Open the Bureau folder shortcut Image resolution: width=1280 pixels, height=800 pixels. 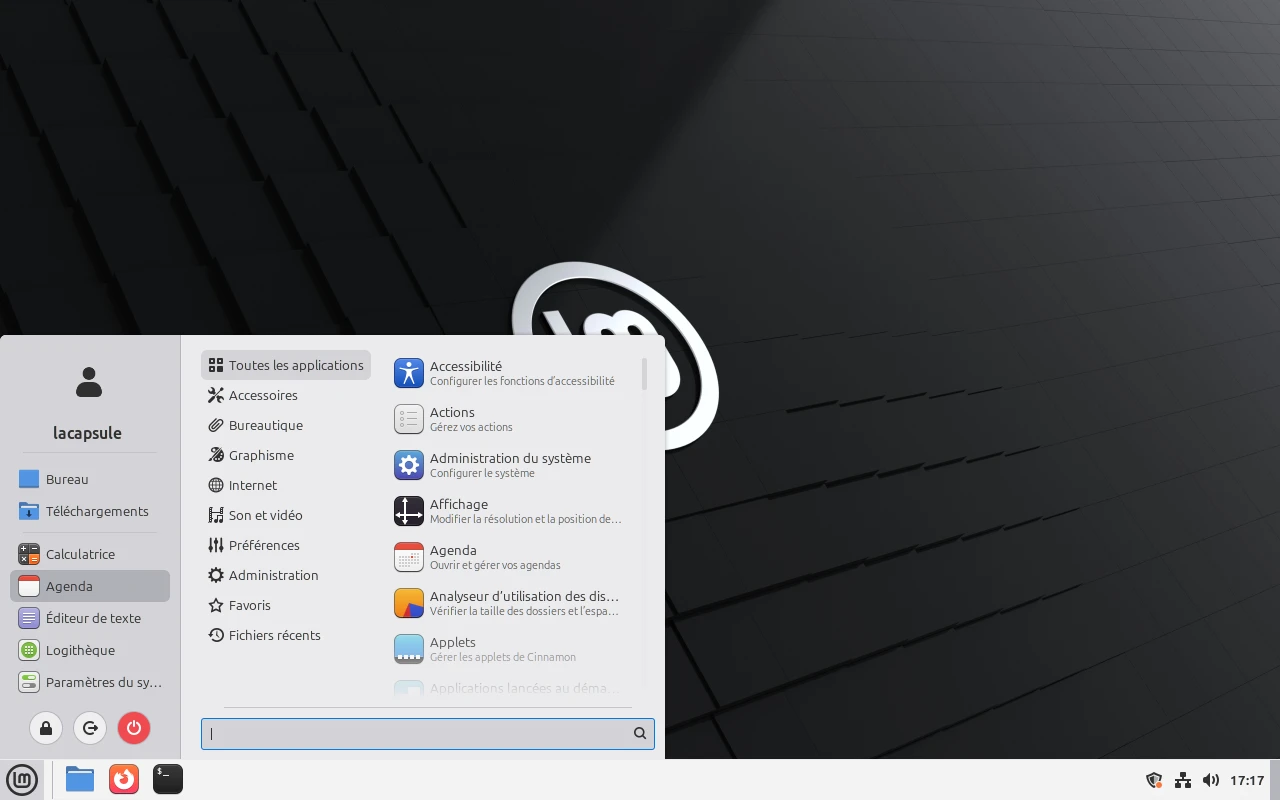tap(90, 479)
